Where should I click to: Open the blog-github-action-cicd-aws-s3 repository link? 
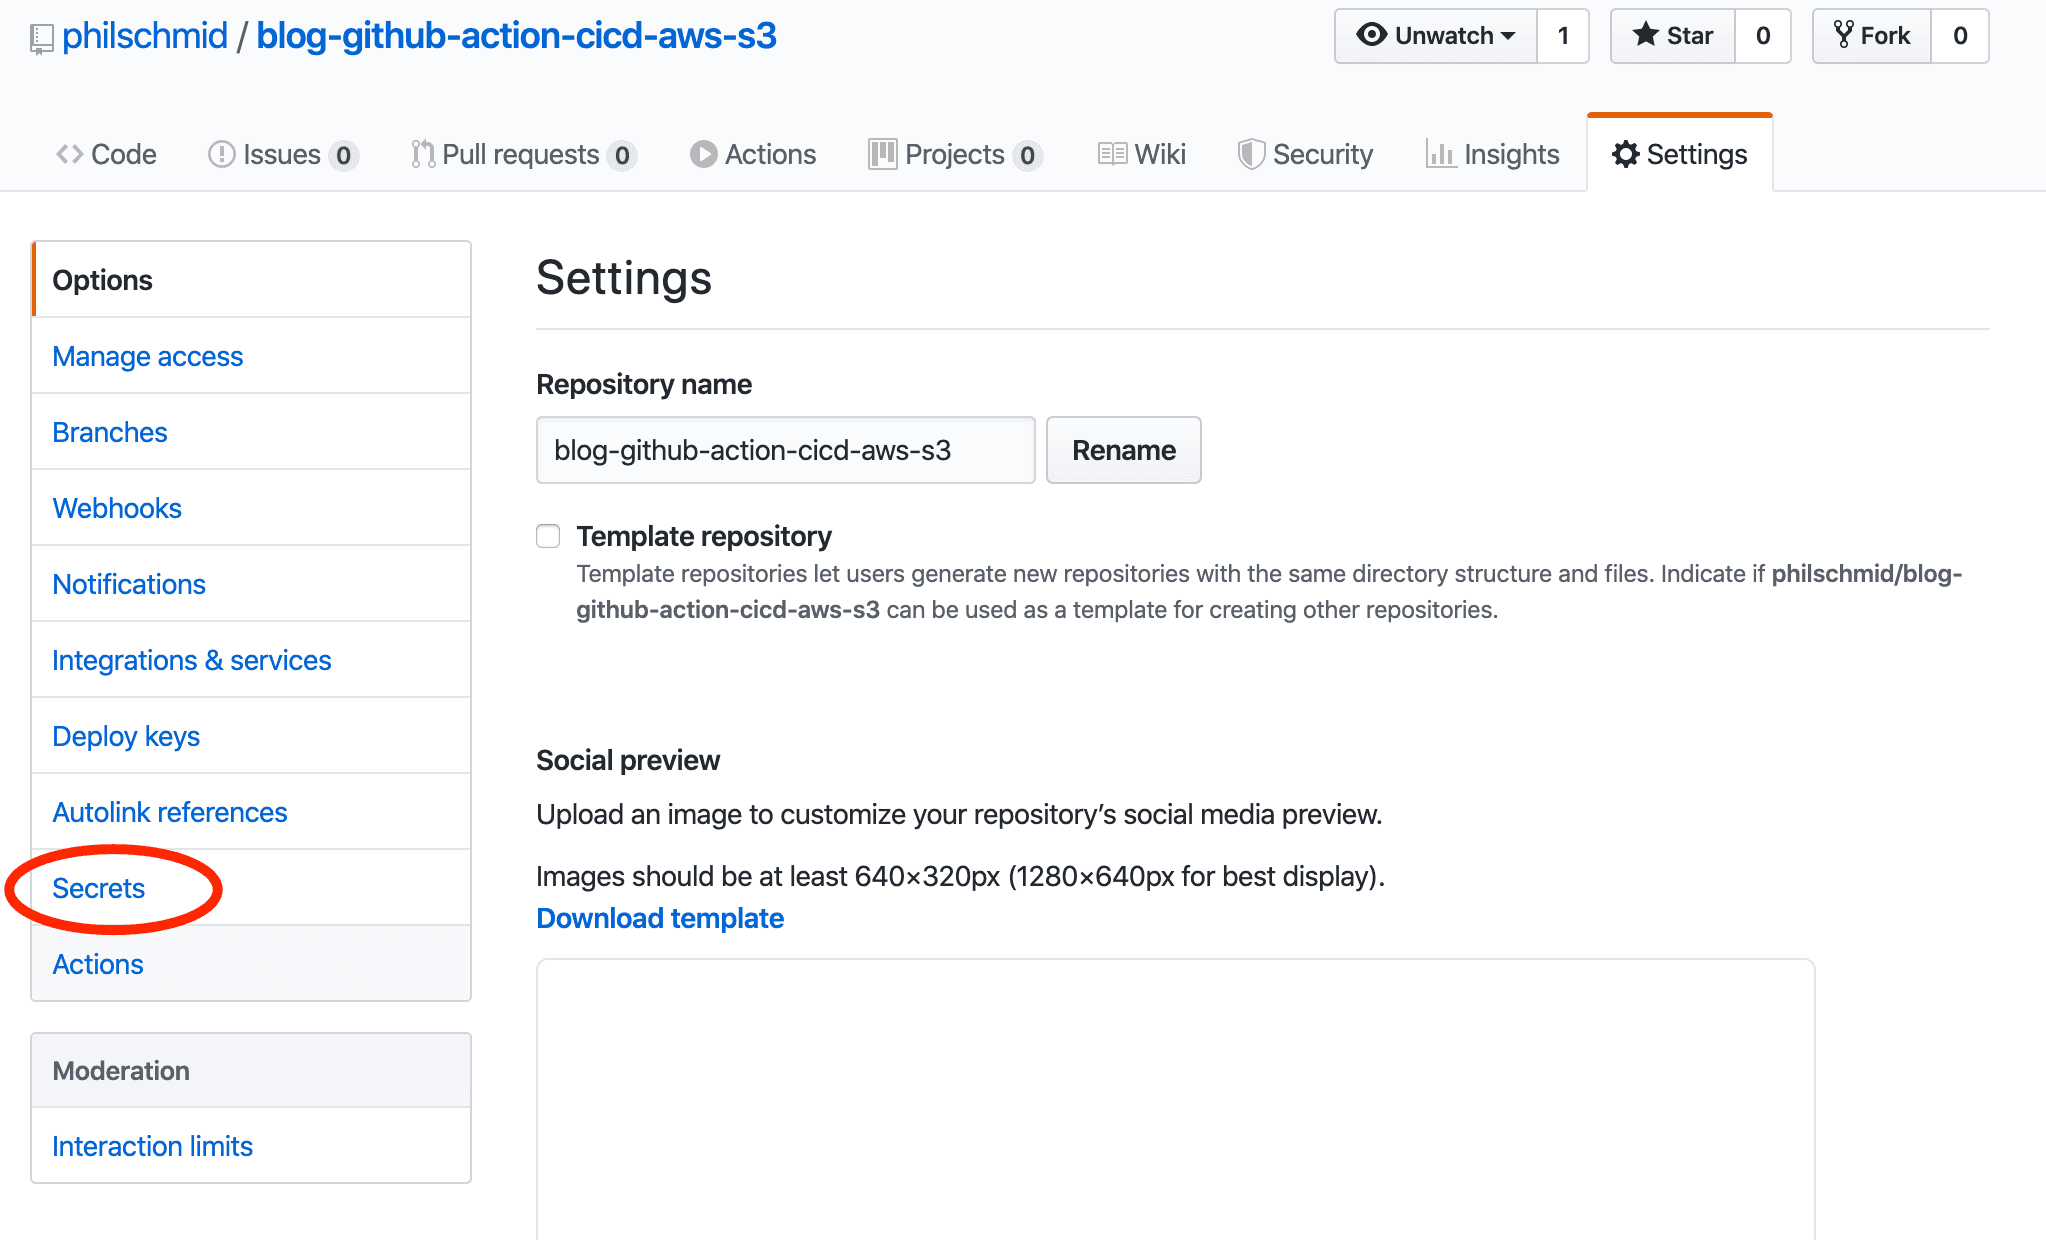(516, 36)
